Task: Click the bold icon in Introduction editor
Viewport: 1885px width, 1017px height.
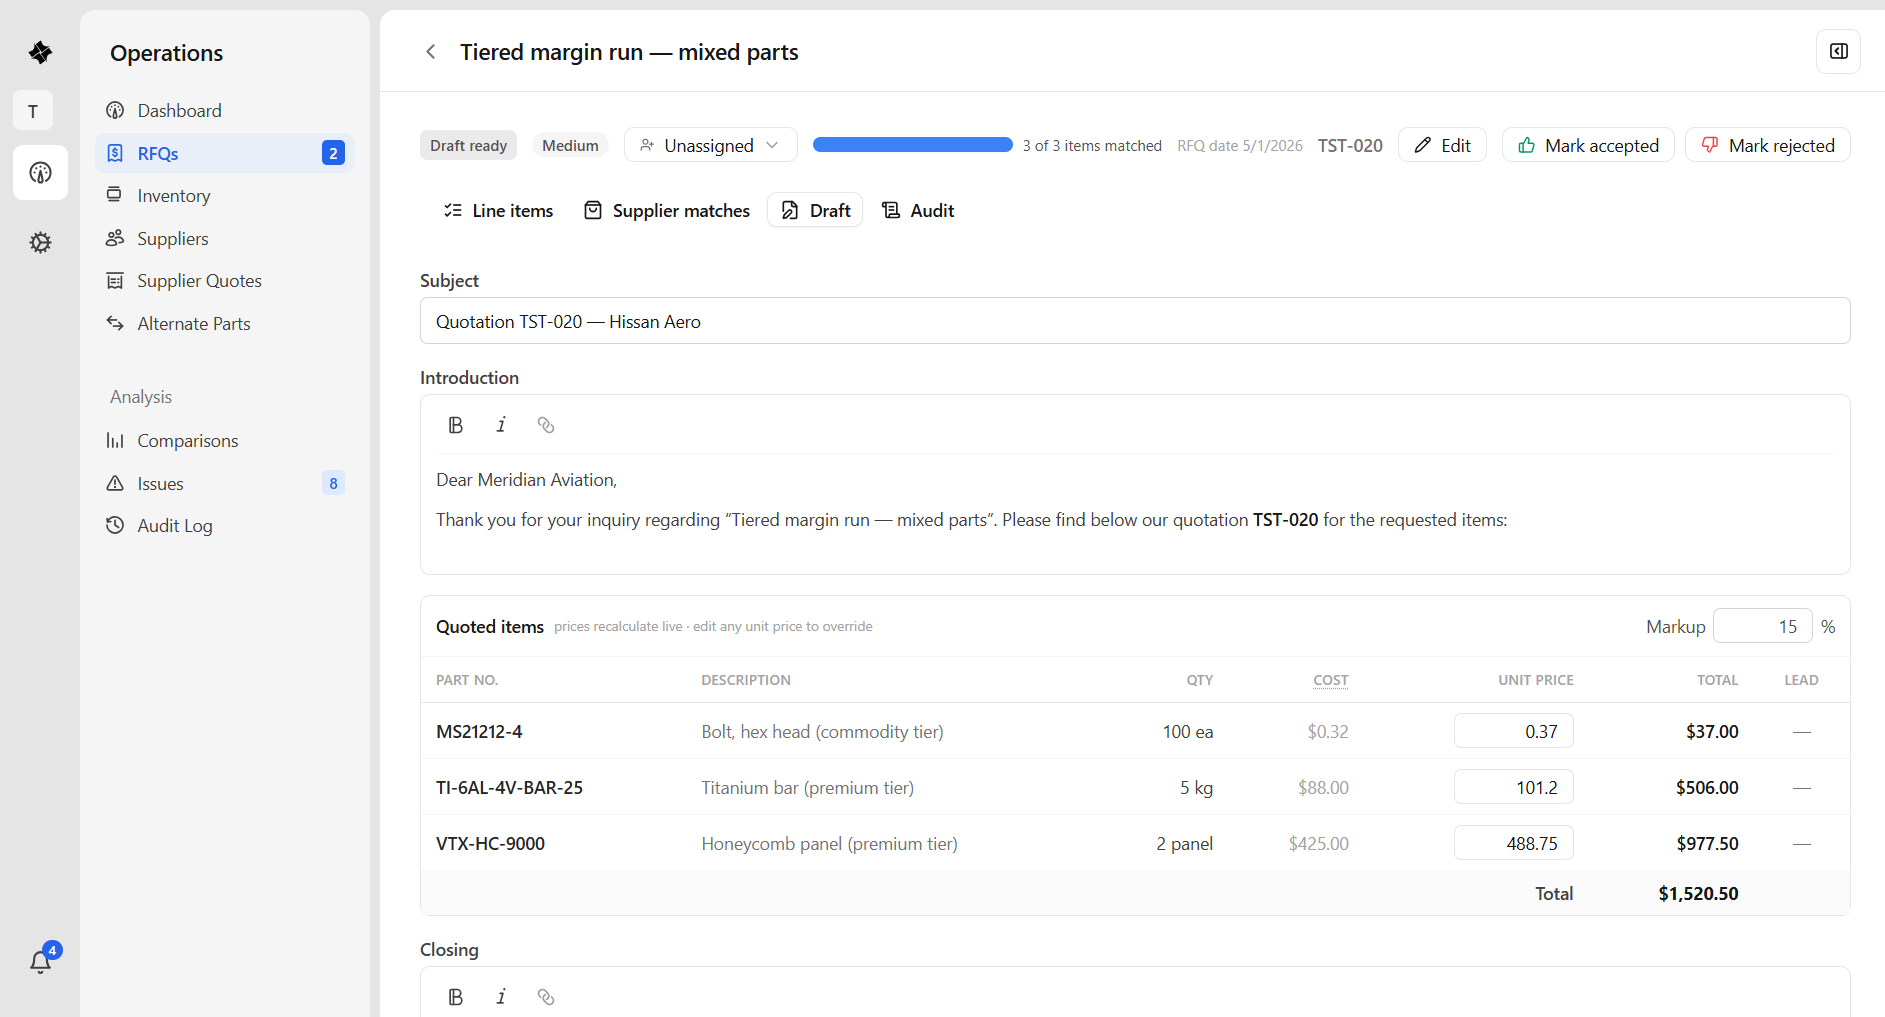Action: coord(456,425)
